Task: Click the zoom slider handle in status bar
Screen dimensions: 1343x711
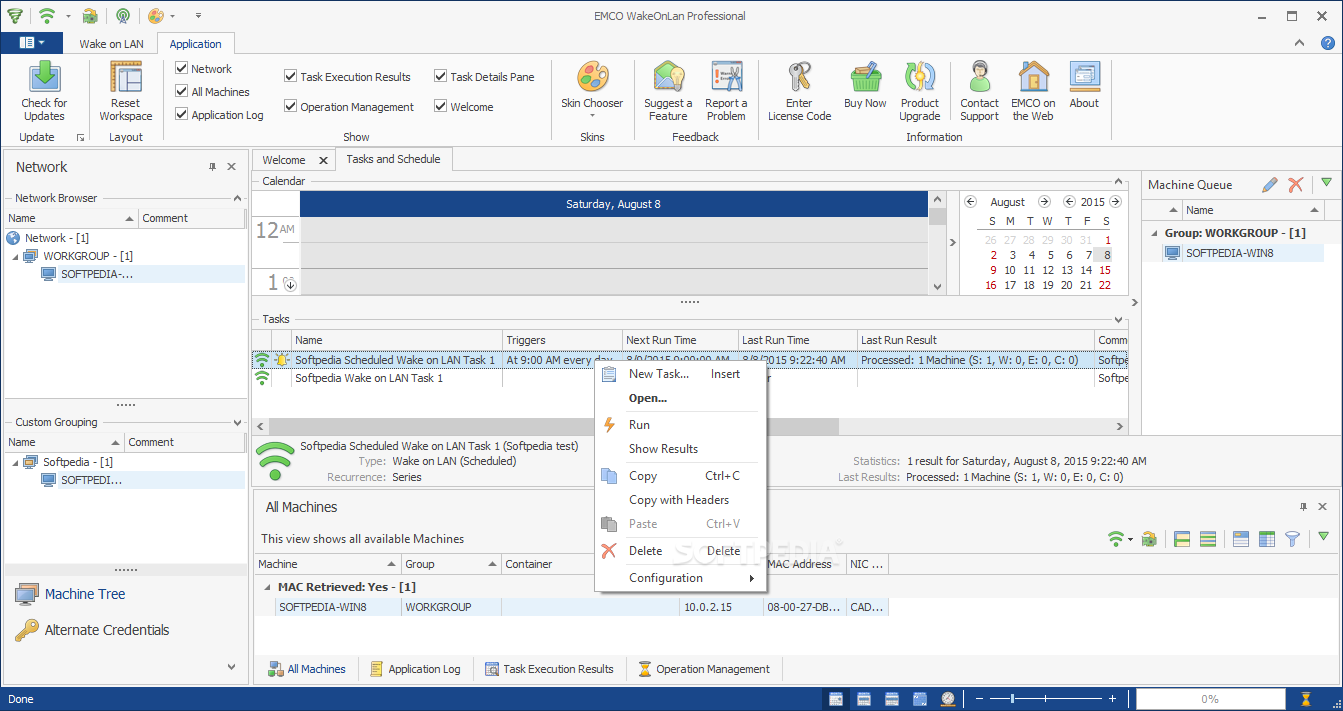Action: pos(1012,699)
